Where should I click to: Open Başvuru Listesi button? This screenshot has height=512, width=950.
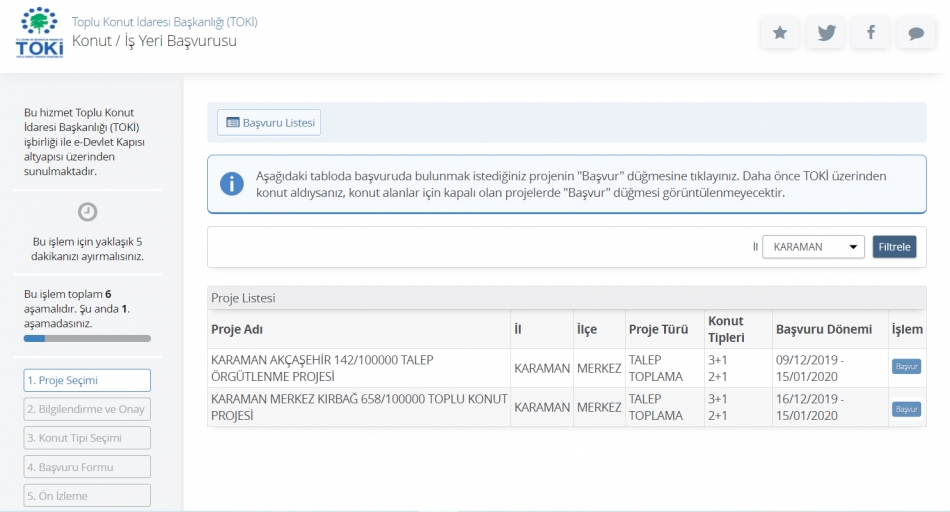(269, 122)
